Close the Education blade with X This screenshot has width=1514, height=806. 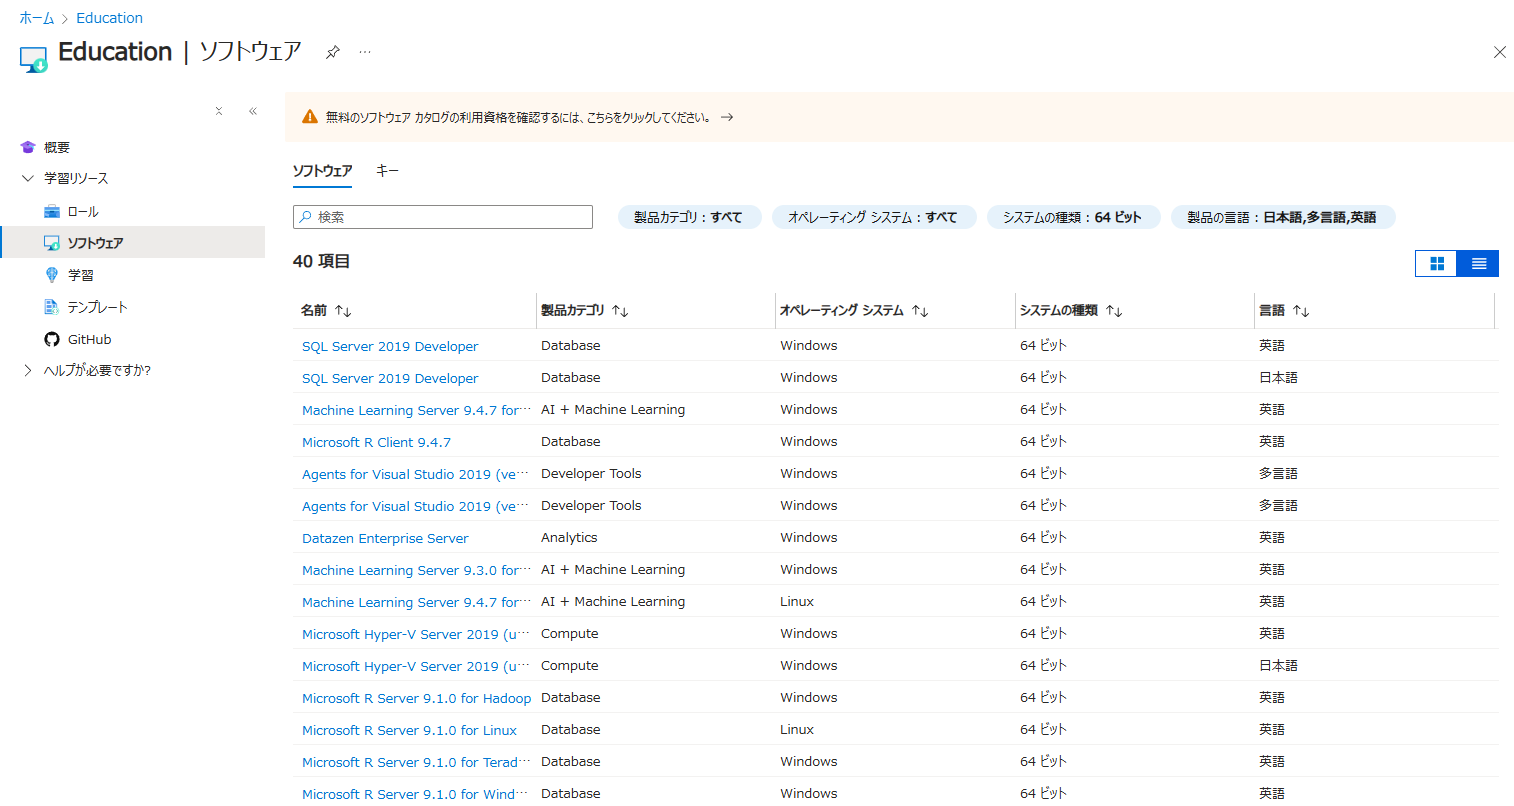1499,52
